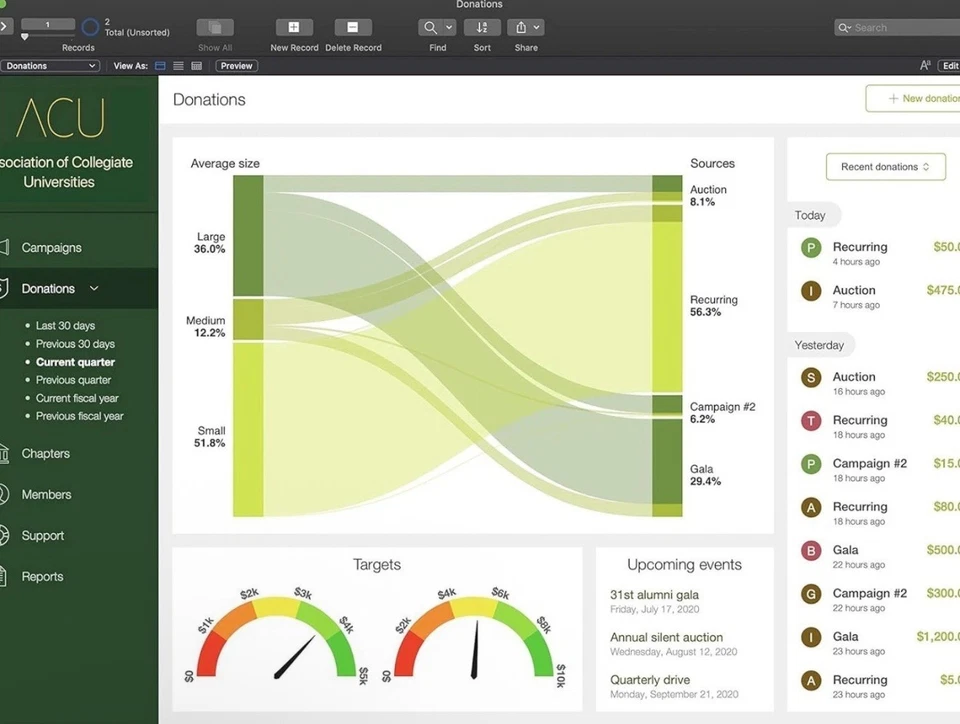
Task: Select the Previous quarter filter
Action: 73,380
